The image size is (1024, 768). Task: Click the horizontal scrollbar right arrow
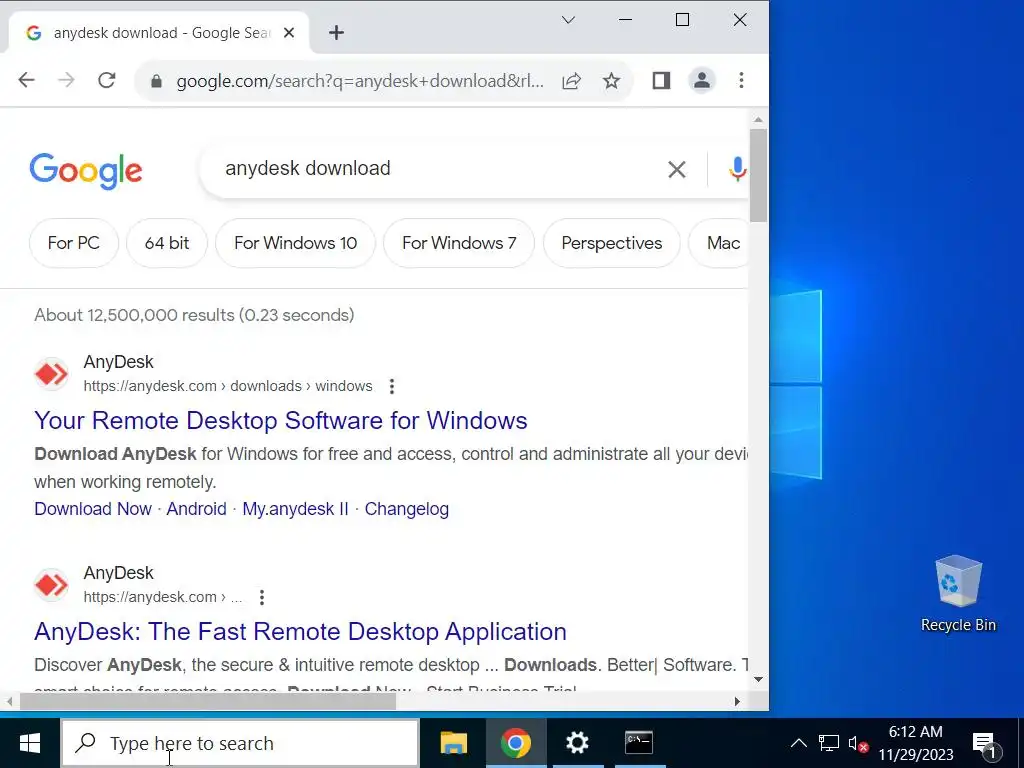coord(737,701)
